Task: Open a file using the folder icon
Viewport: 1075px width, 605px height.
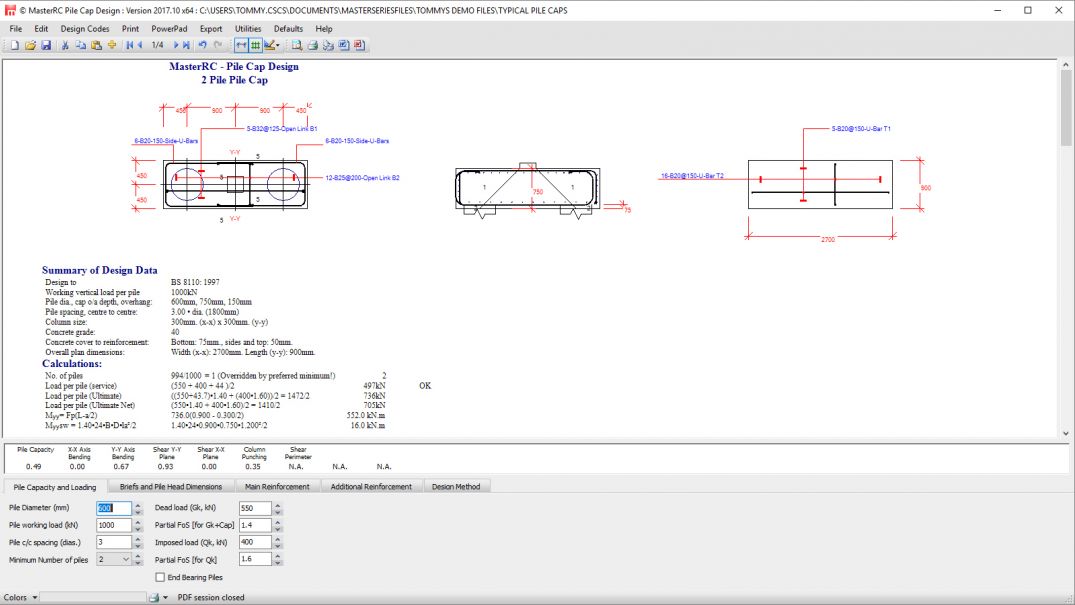Action: [30, 45]
